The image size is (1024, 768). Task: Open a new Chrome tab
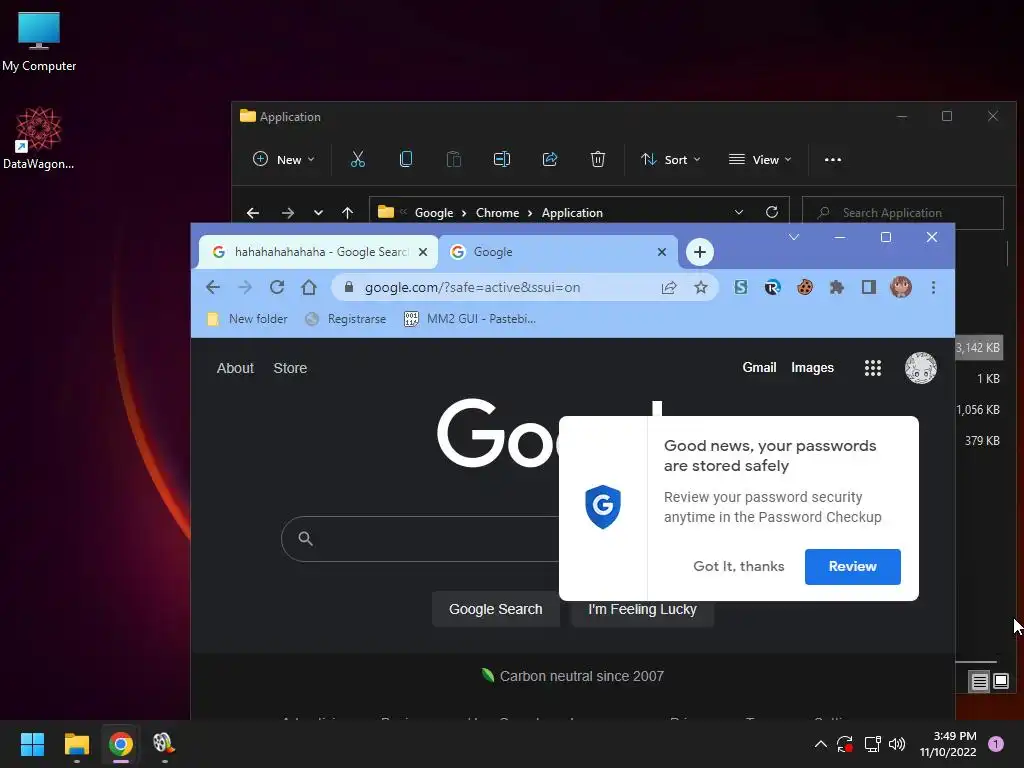(x=699, y=252)
